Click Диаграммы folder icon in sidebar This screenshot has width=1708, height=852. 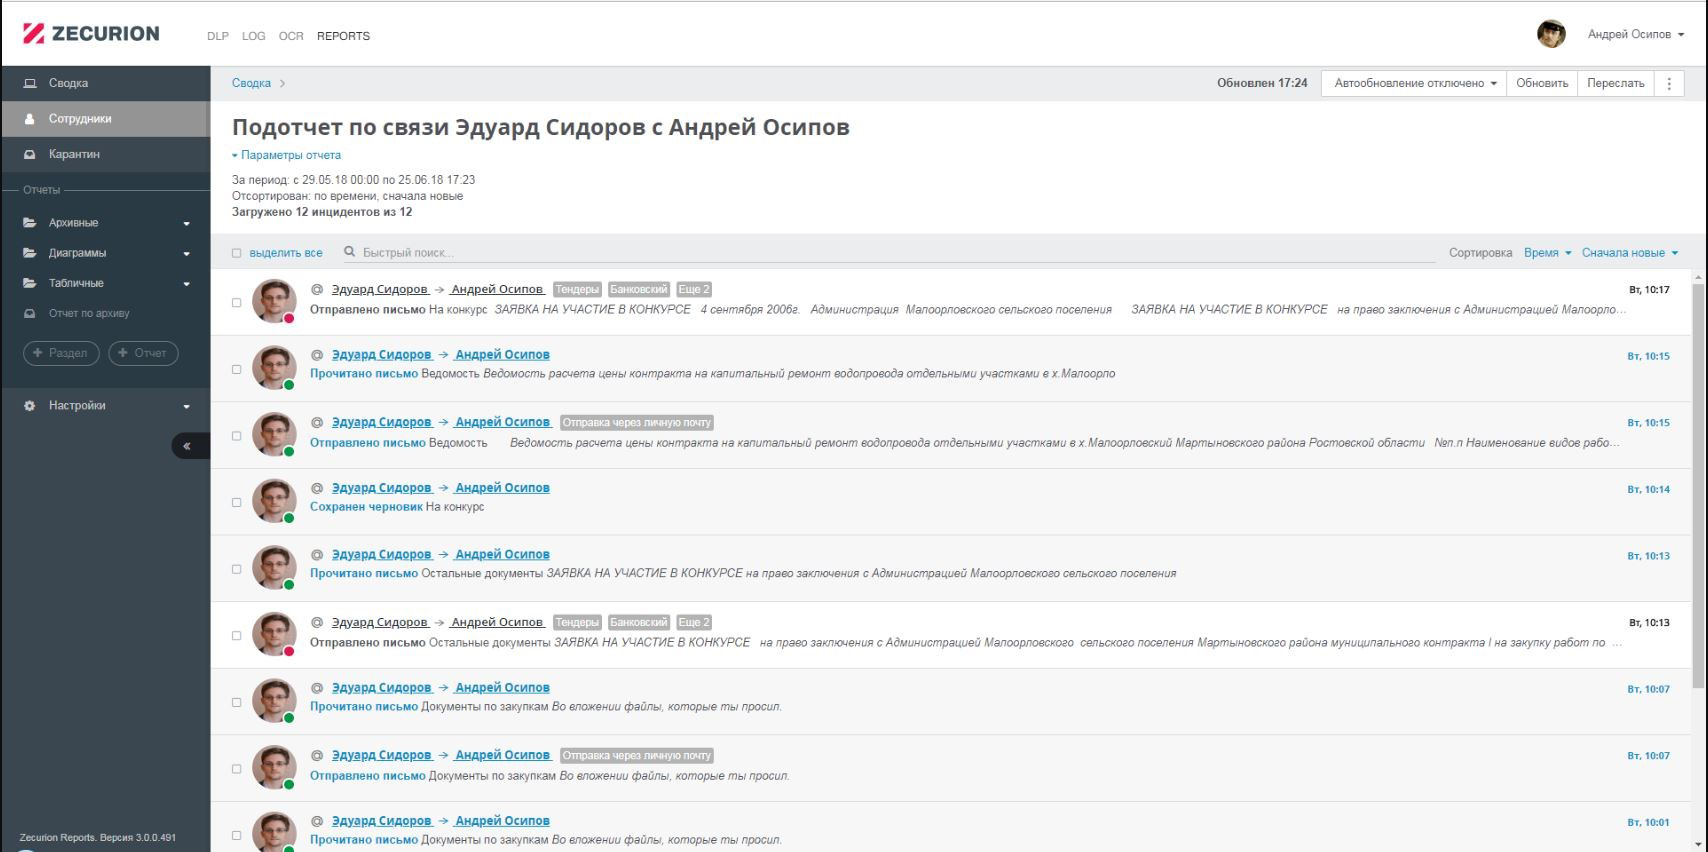coord(29,253)
